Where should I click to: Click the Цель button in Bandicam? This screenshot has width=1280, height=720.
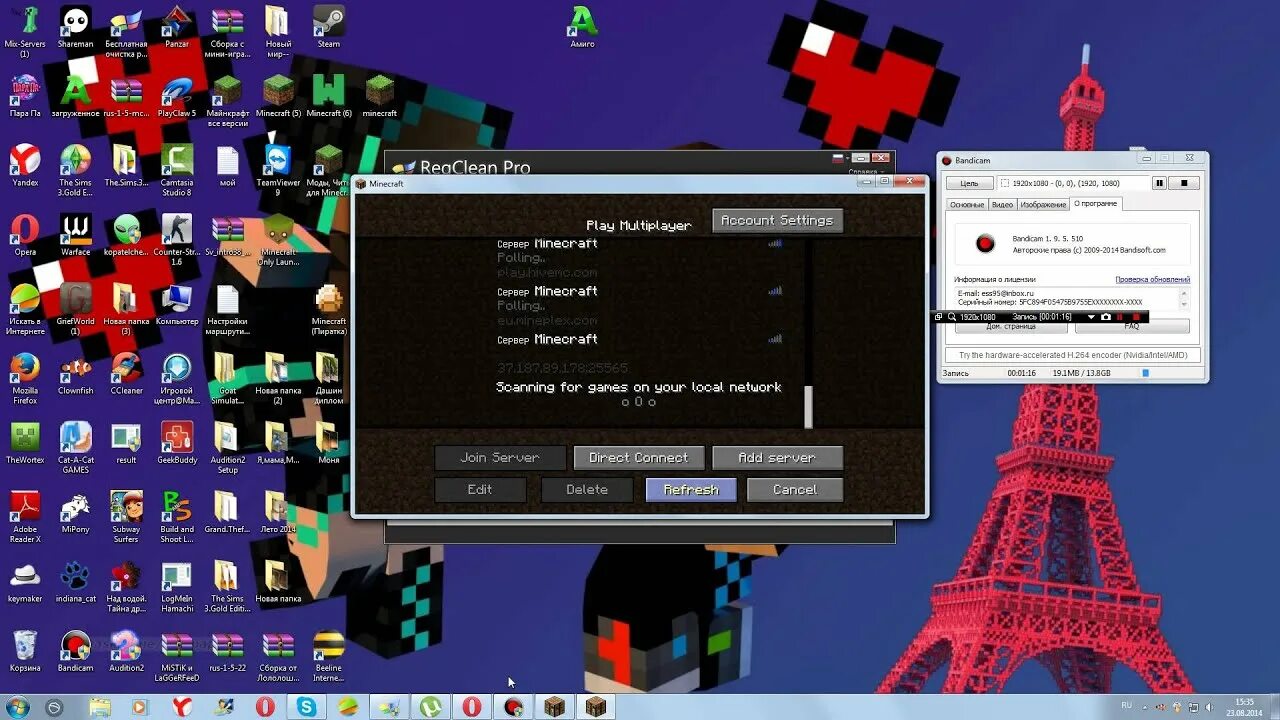(969, 183)
